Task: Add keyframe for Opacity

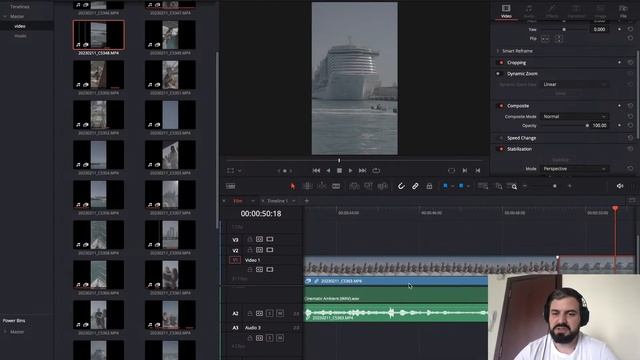Action: 620,126
